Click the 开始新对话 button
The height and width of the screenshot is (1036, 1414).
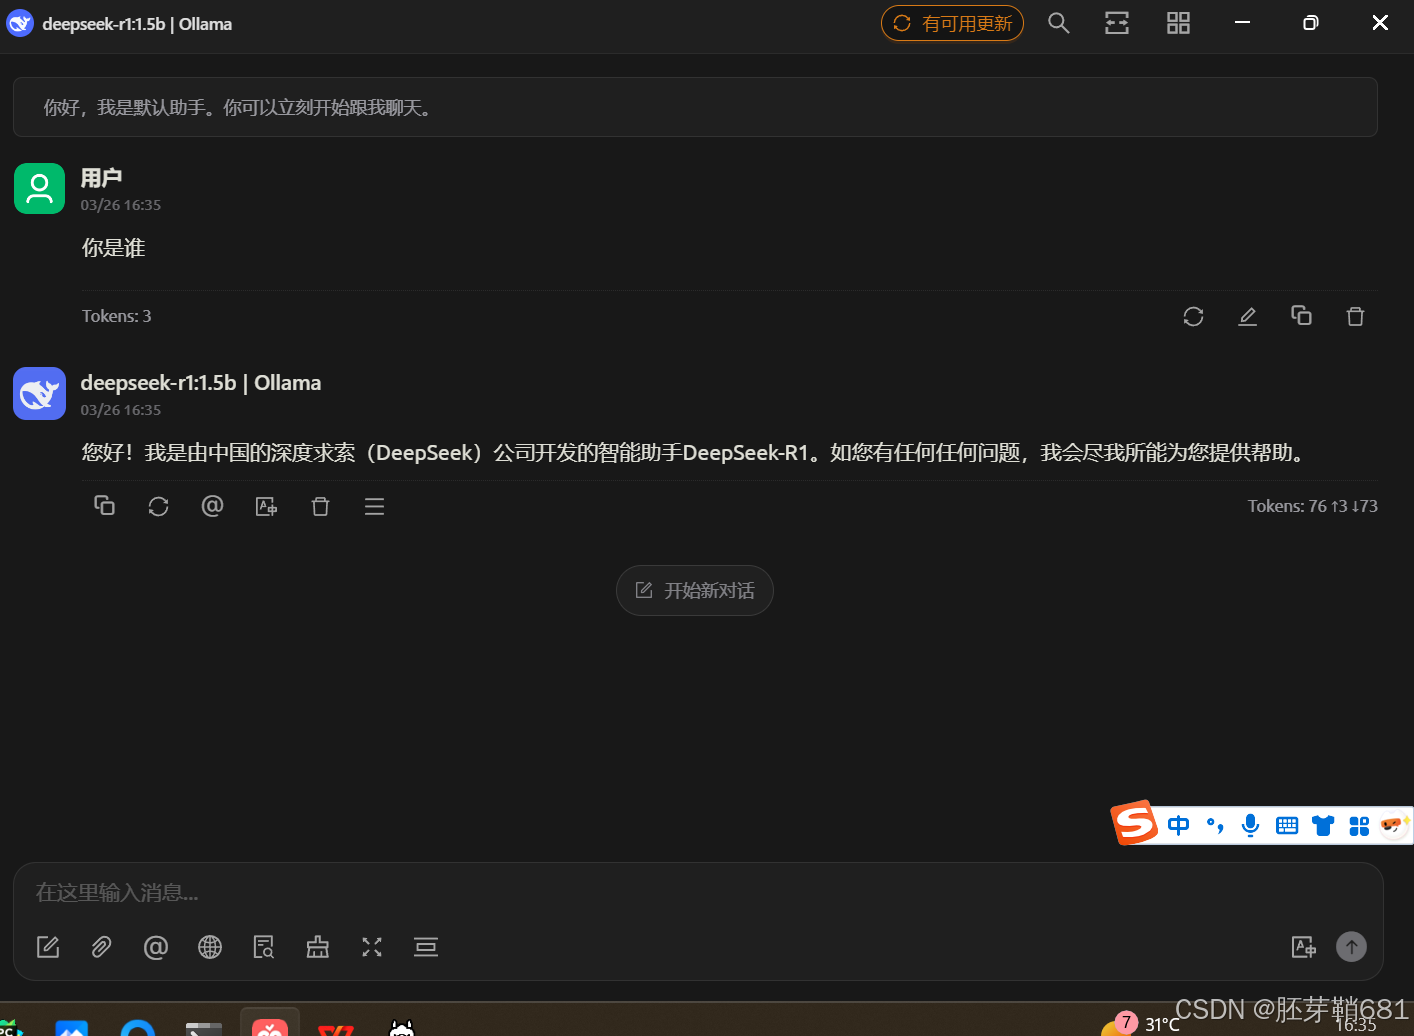695,590
